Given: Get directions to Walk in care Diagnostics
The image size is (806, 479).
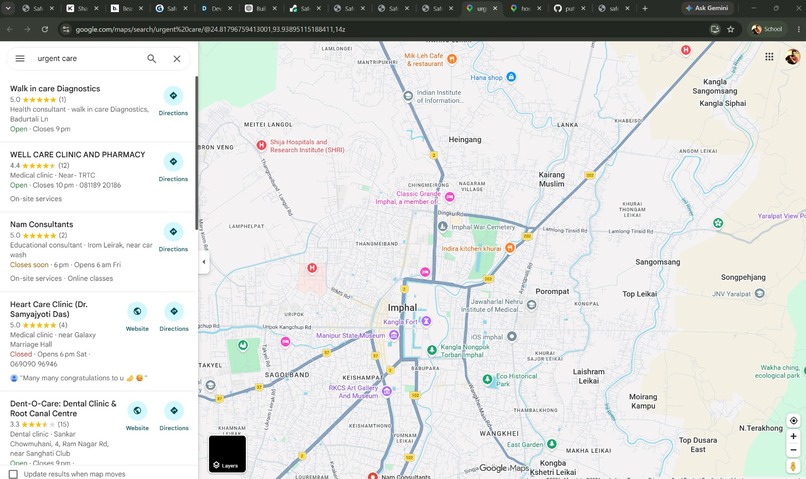Looking at the screenshot, I should (x=173, y=101).
